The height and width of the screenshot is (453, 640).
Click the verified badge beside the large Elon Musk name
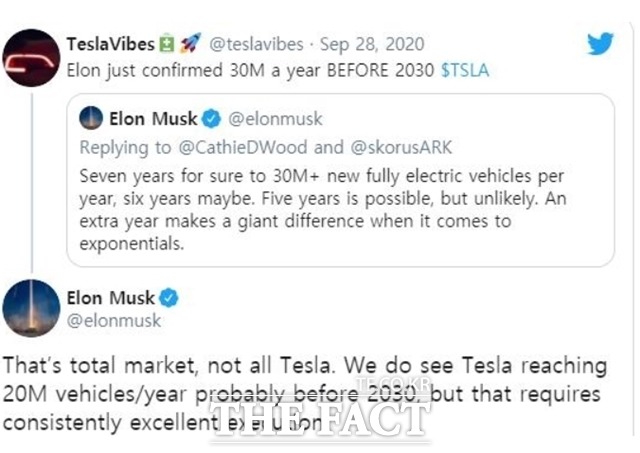(x=170, y=297)
